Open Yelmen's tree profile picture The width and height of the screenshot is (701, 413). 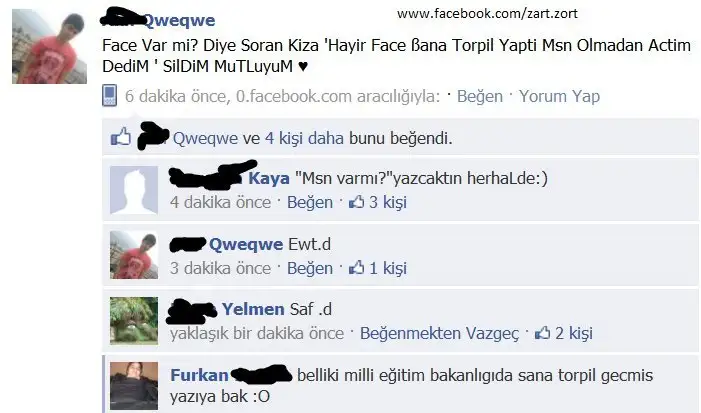(134, 320)
